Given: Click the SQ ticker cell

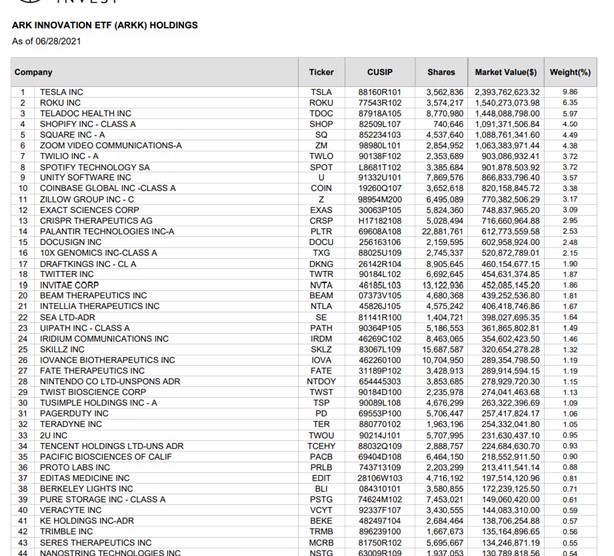Looking at the screenshot, I should tap(321, 135).
